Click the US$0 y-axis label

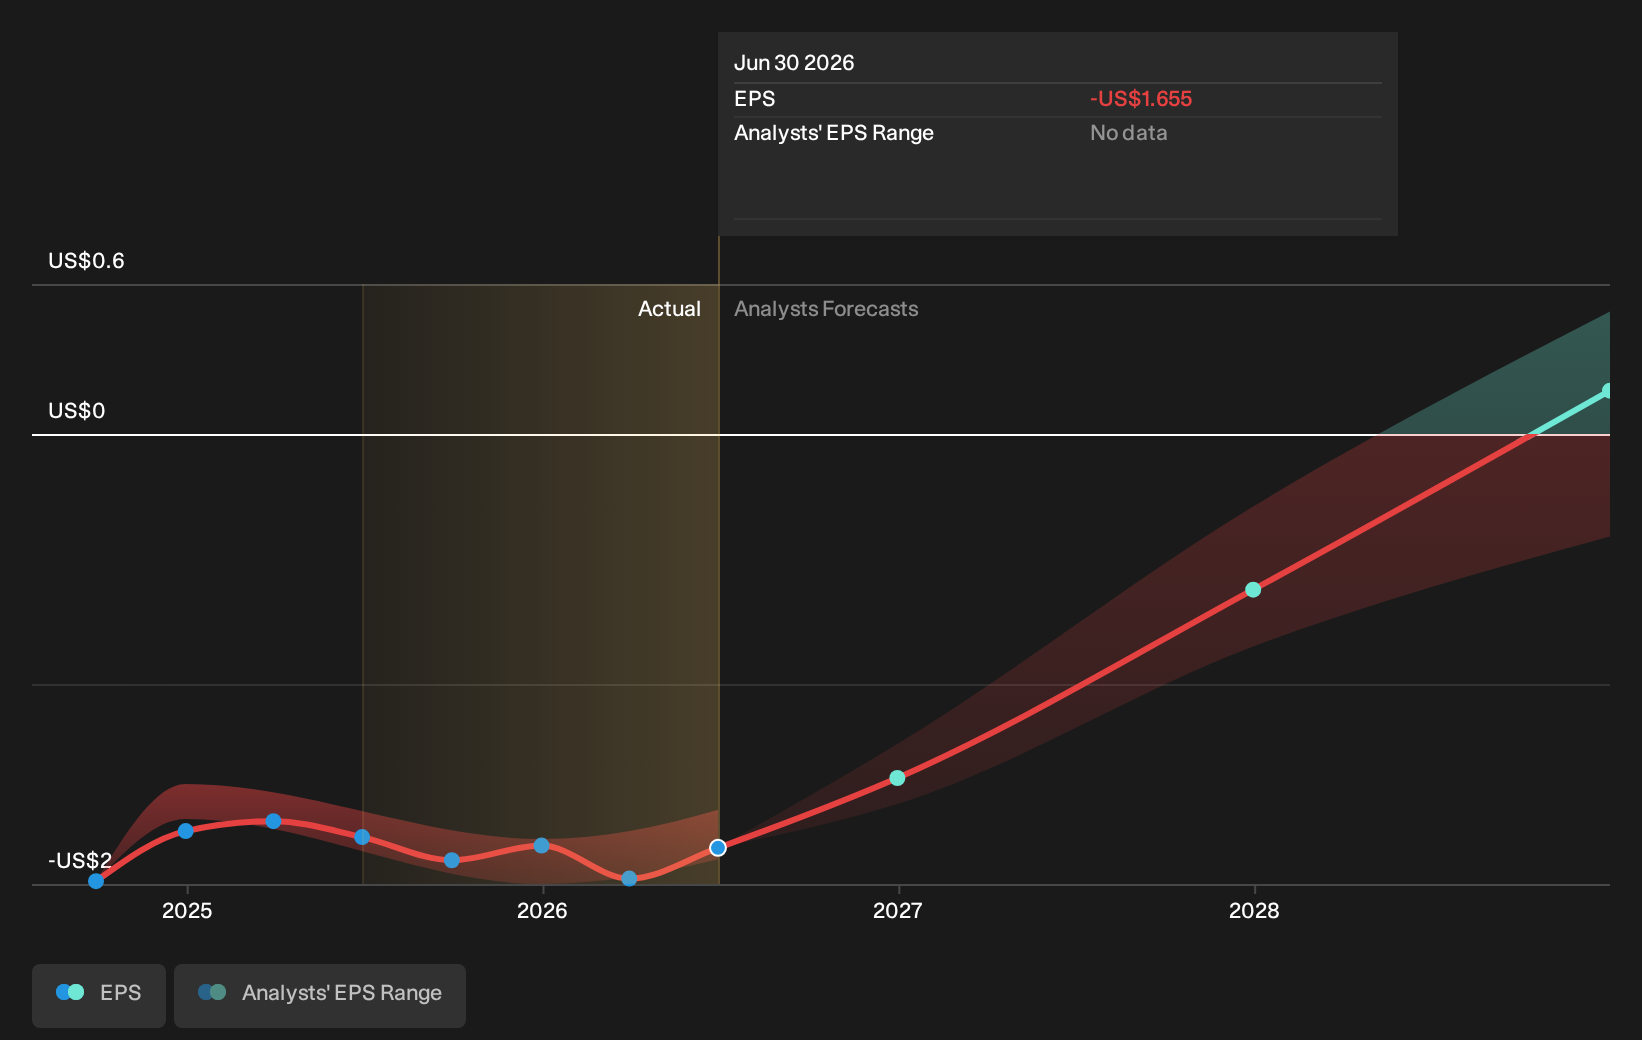(x=76, y=411)
